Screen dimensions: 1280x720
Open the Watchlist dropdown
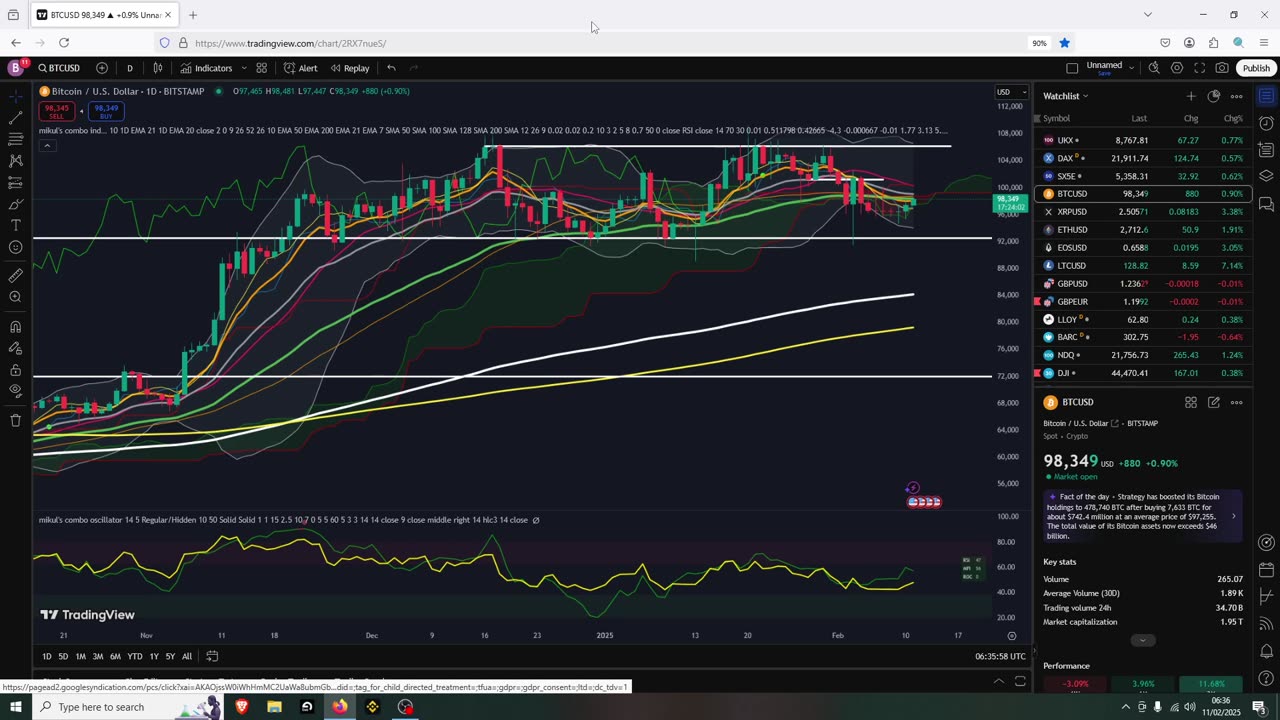coord(1066,96)
